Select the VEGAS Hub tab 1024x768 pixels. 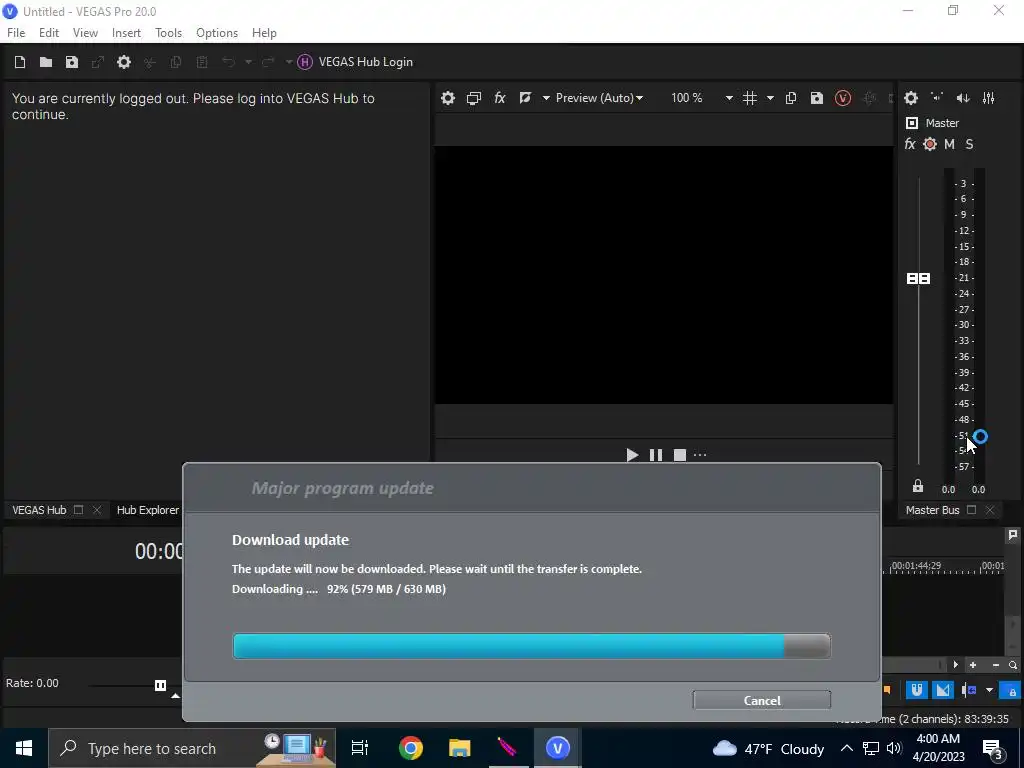39,510
